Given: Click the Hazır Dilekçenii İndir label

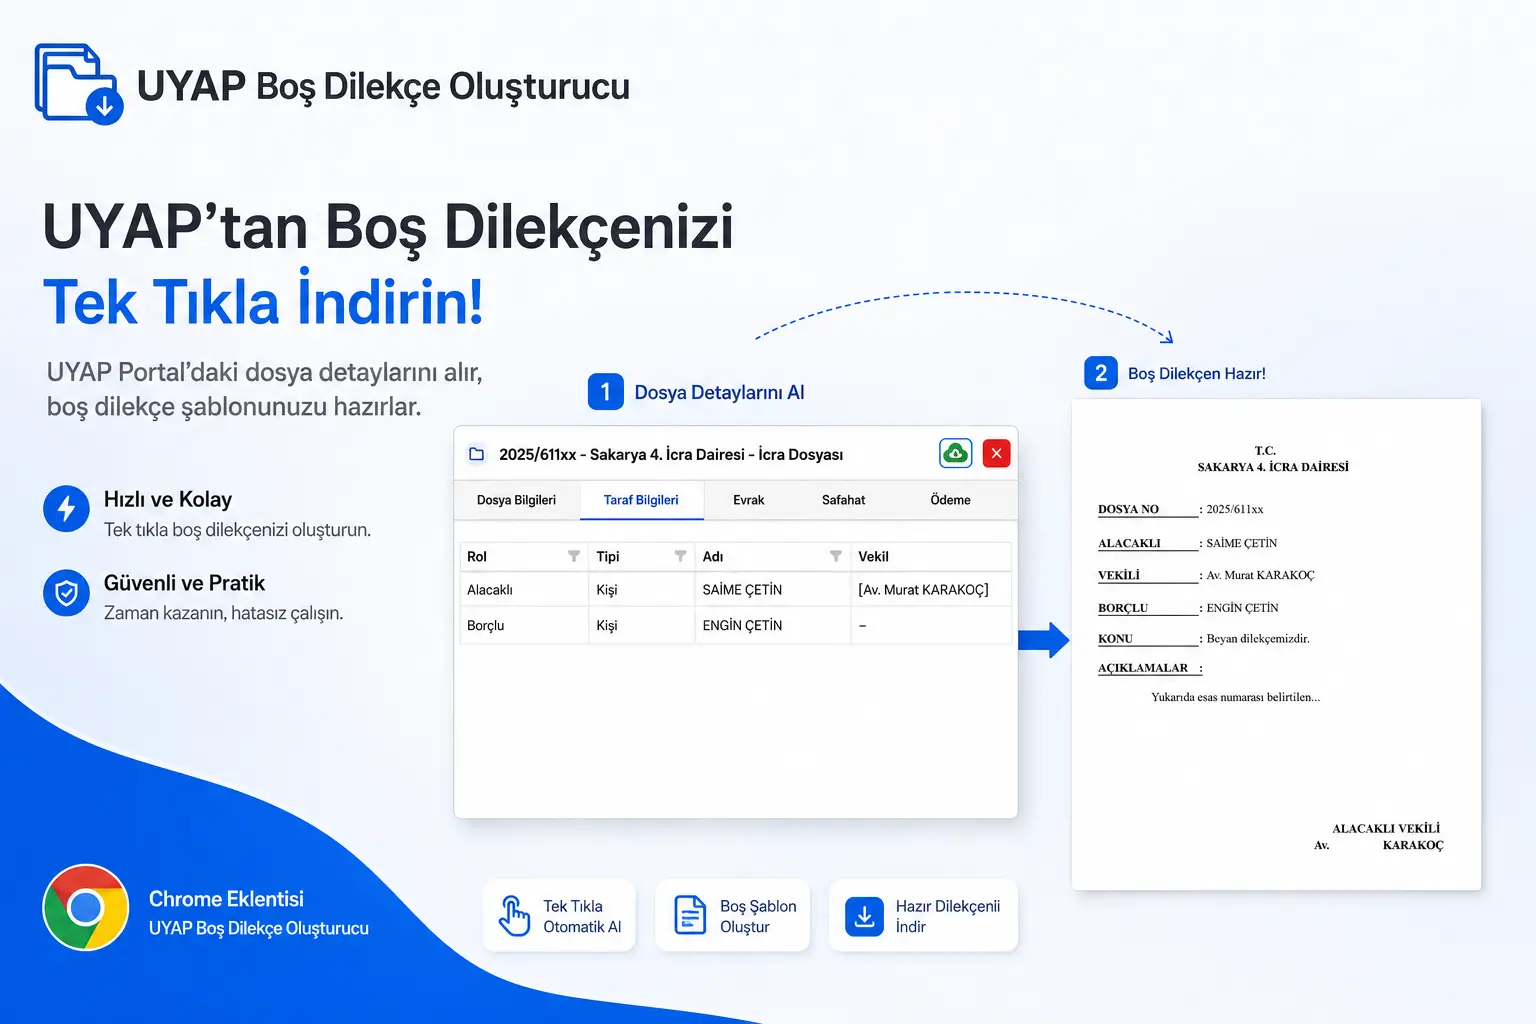Looking at the screenshot, I should pyautogui.click(x=947, y=916).
